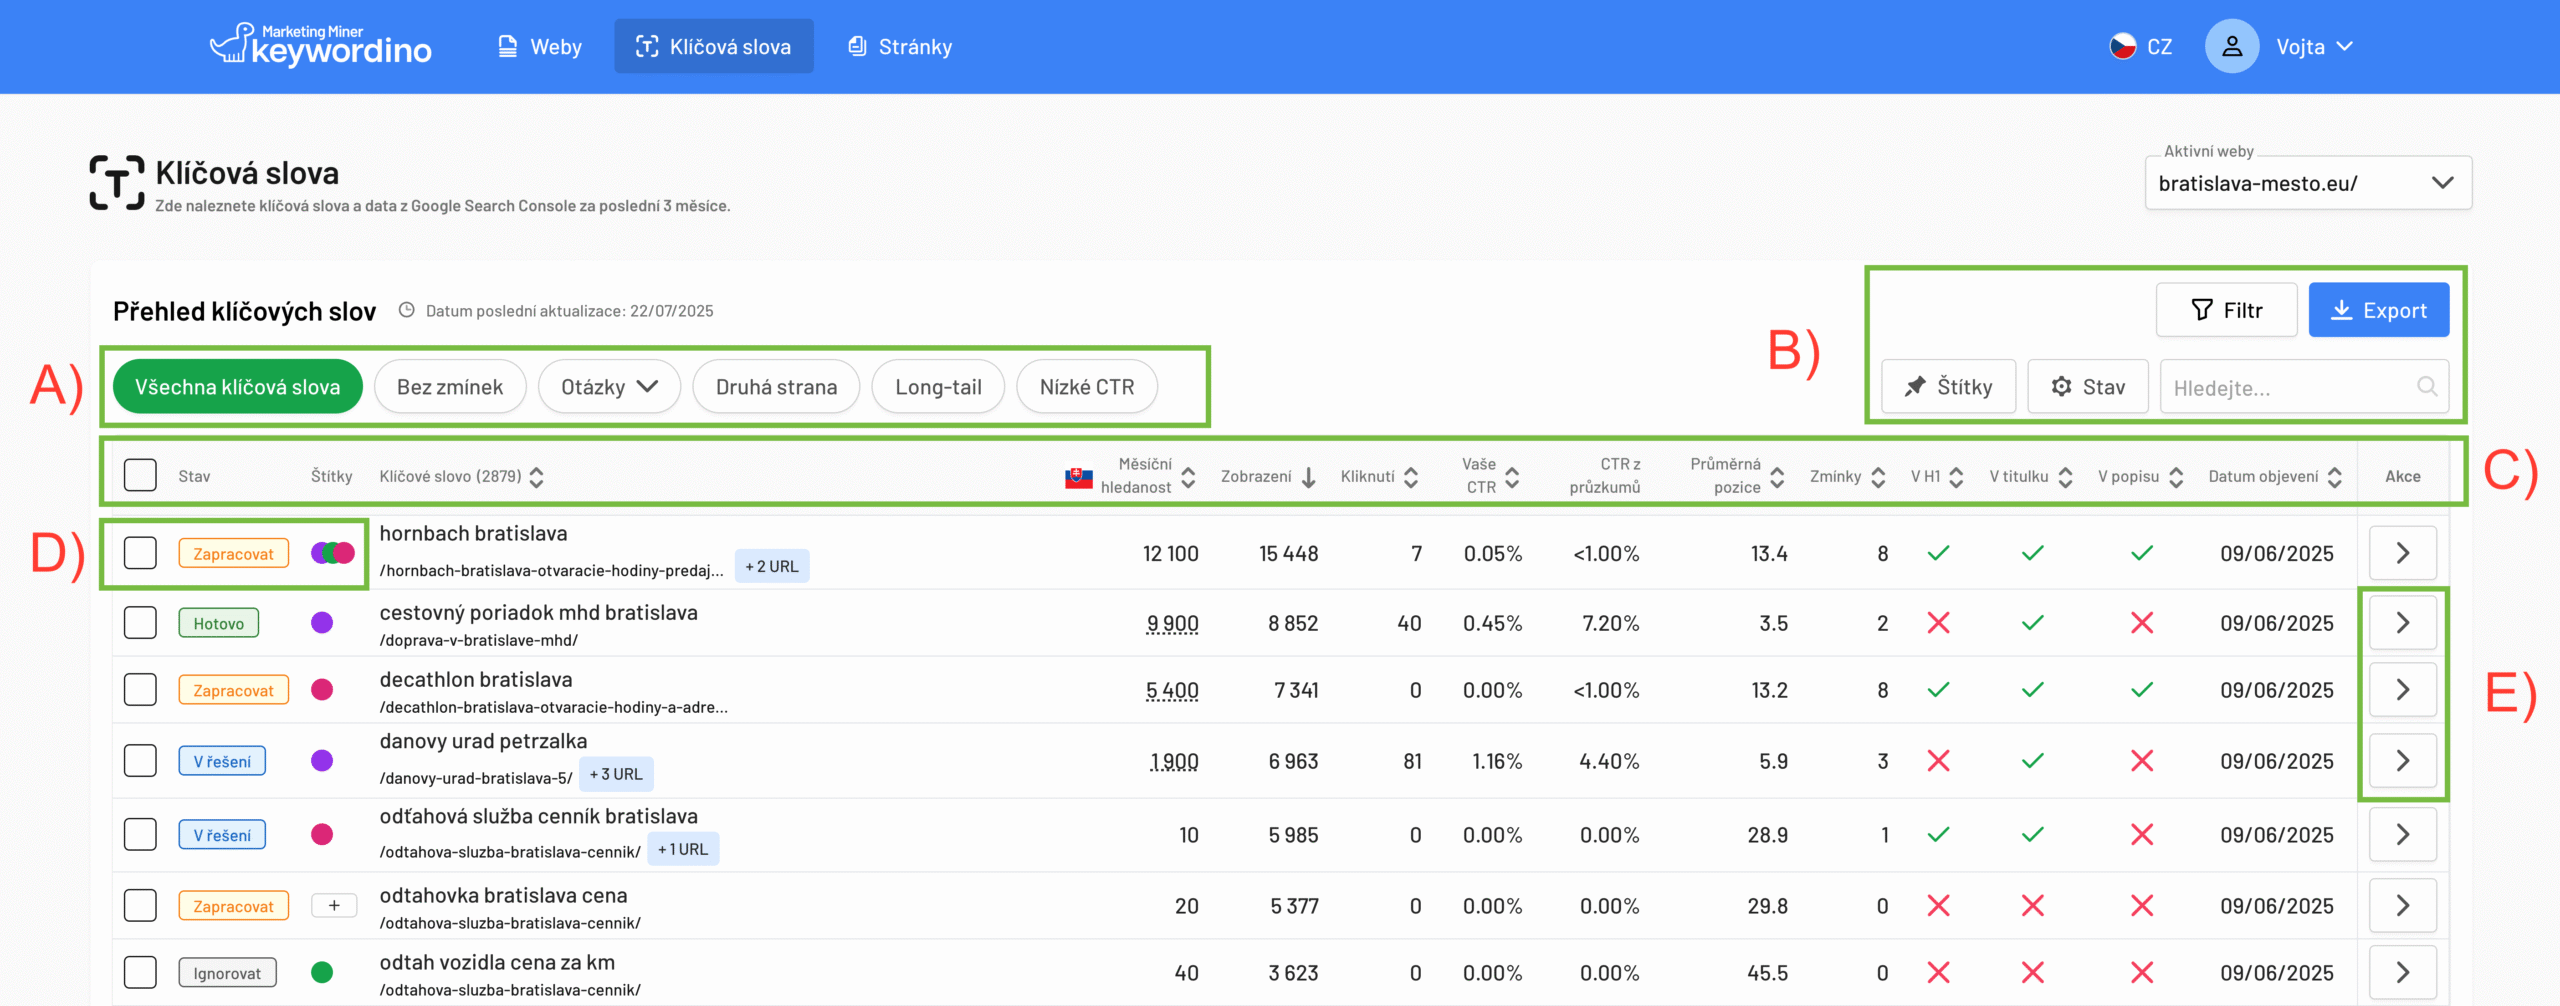Open detail arrow for cestovný poriadok mhd bratislava
Viewport: 2560px width, 1006px height.
(2403, 623)
